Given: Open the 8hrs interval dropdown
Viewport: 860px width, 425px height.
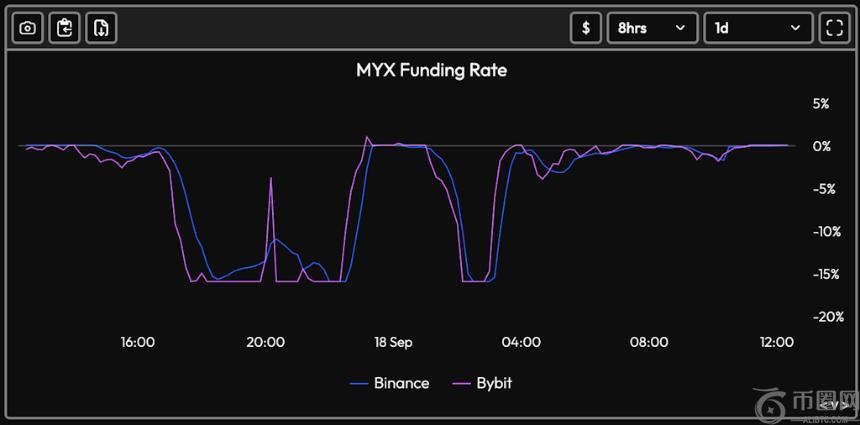Looking at the screenshot, I should click(653, 28).
